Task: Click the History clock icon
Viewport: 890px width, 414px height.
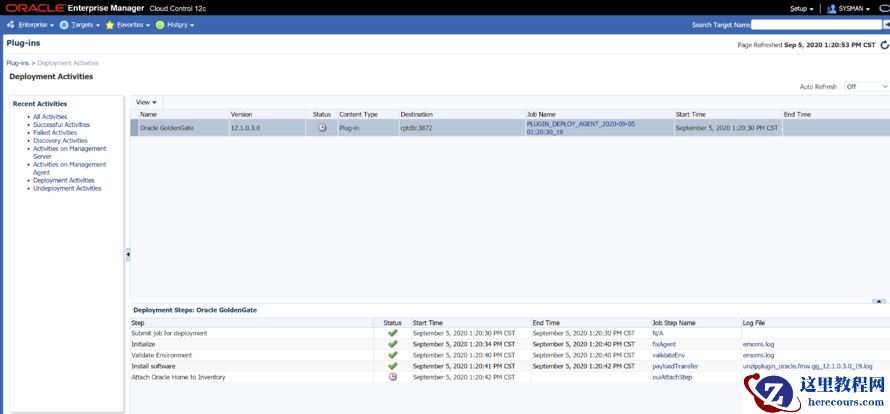Action: pyautogui.click(x=160, y=24)
